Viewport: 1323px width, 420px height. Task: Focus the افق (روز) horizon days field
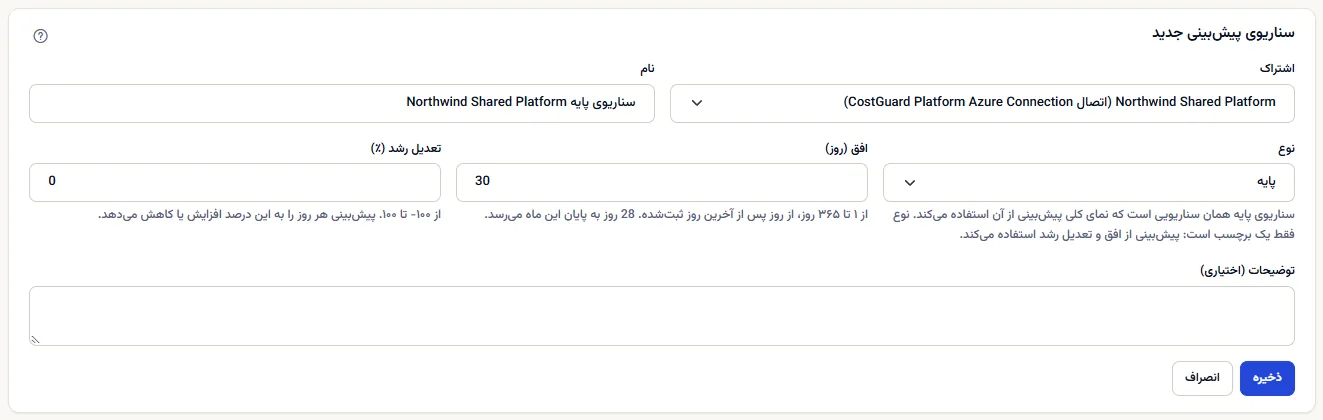[662, 182]
